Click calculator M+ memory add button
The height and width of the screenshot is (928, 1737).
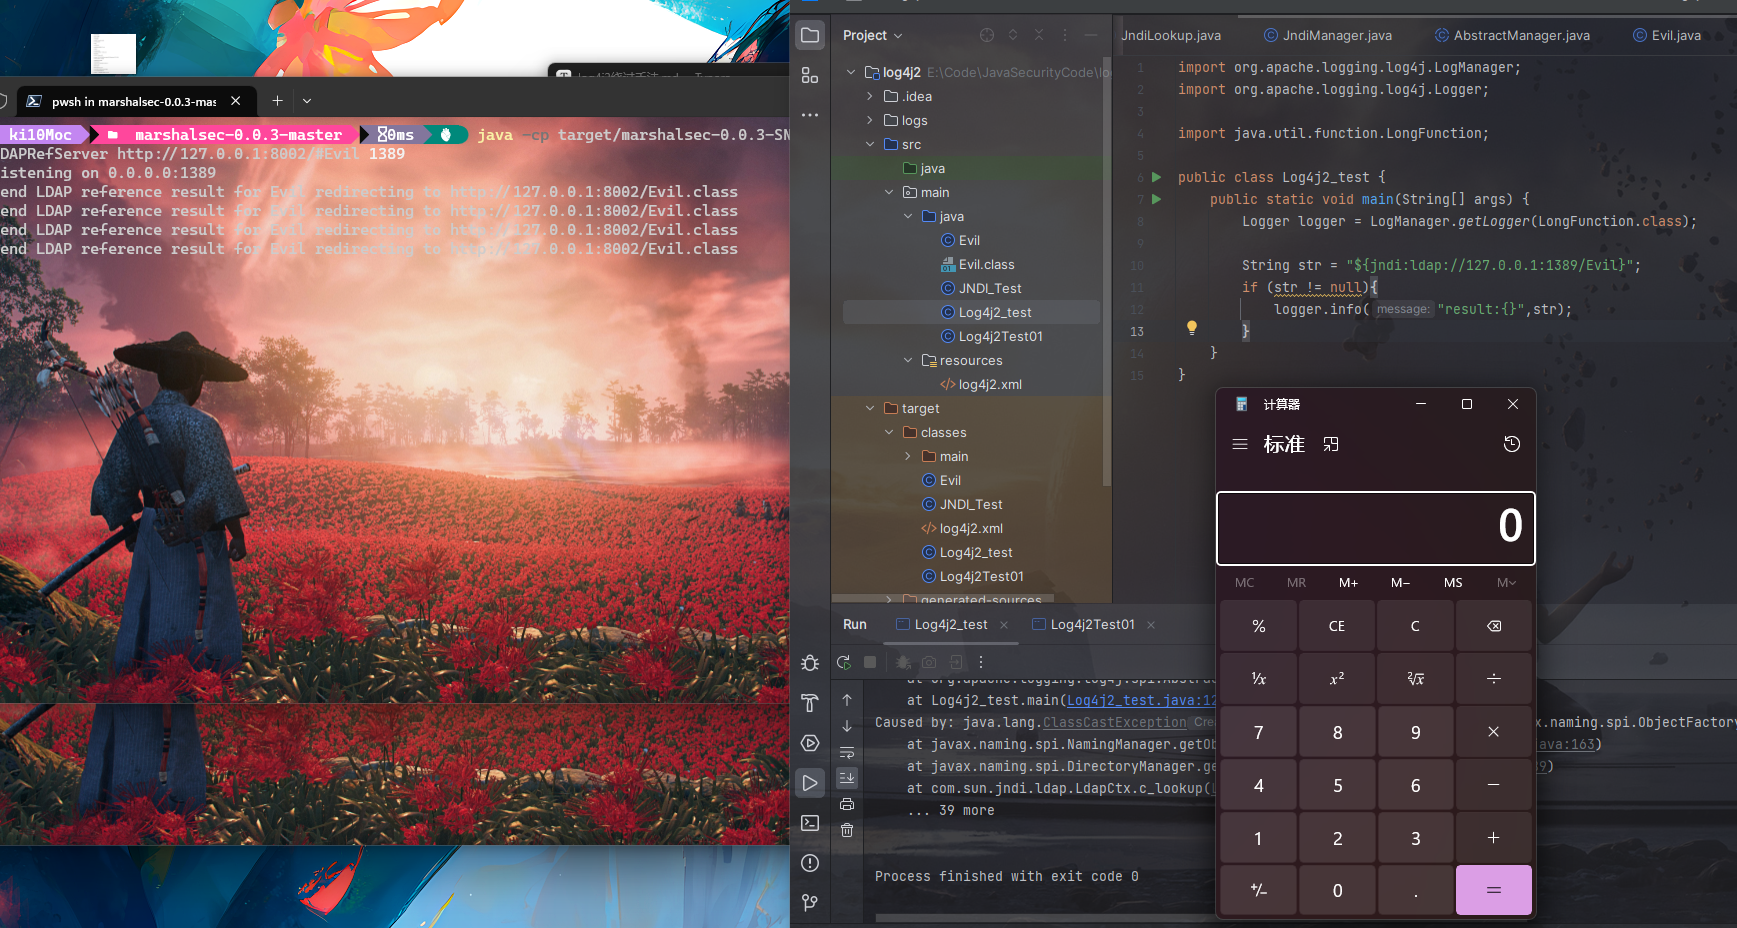pyautogui.click(x=1348, y=582)
